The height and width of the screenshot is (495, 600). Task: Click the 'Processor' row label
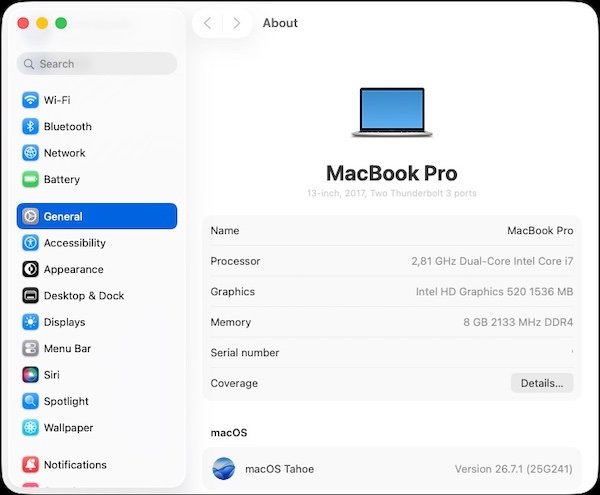(235, 261)
